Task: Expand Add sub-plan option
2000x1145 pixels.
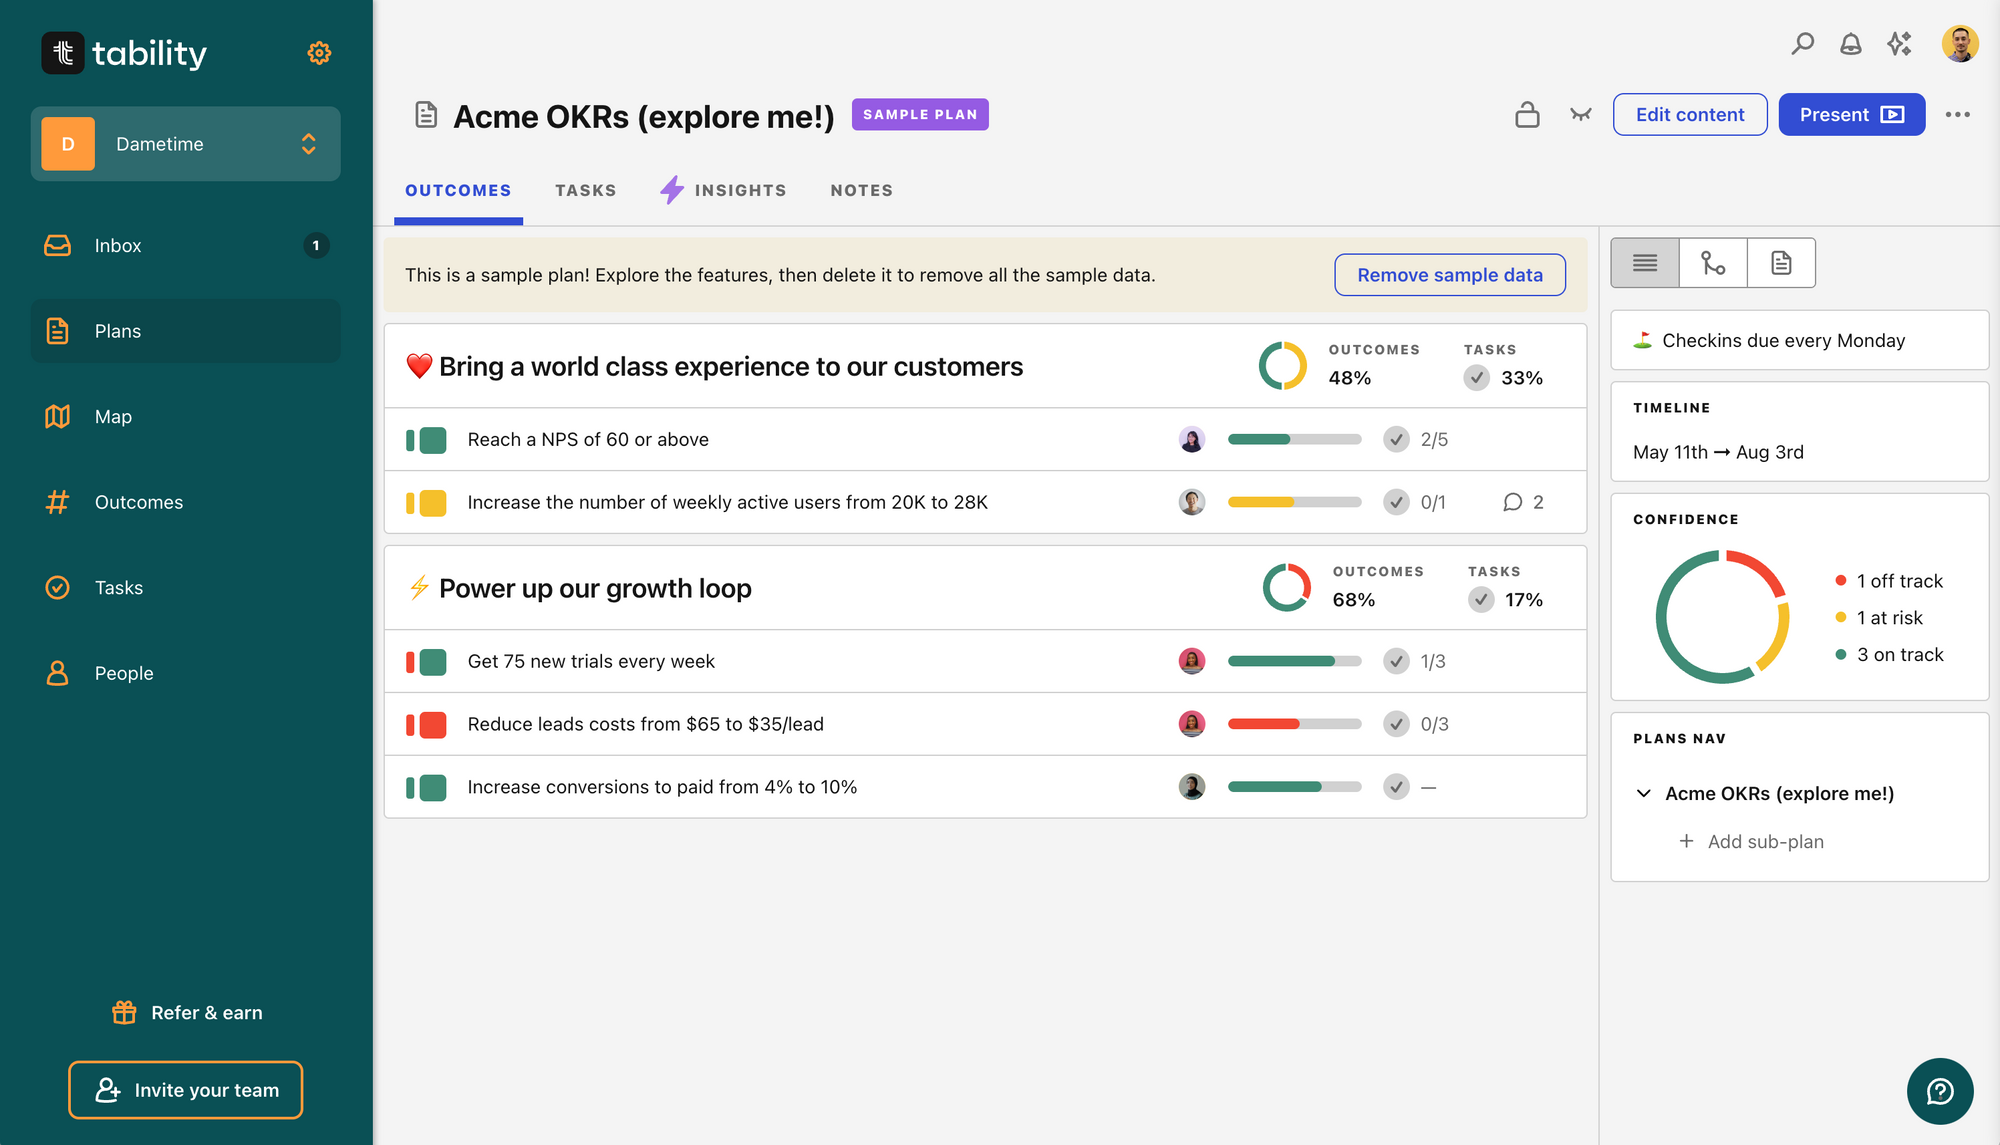Action: click(1752, 842)
